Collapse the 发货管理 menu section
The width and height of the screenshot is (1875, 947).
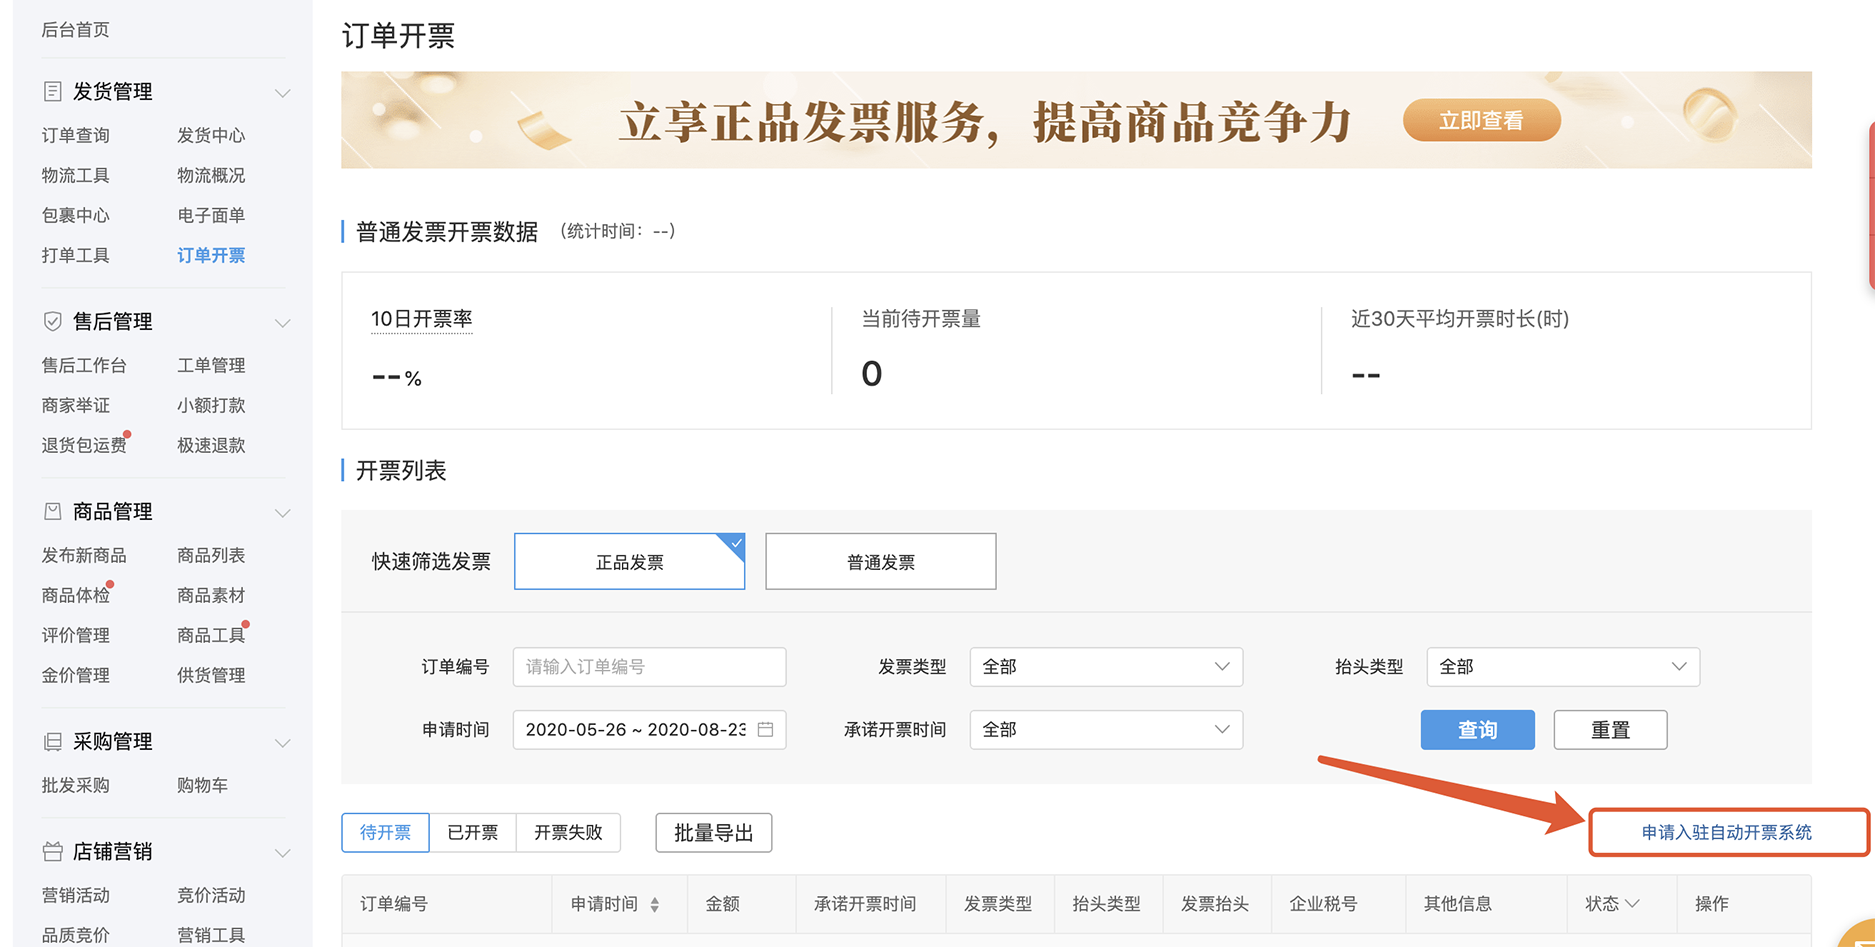282,93
